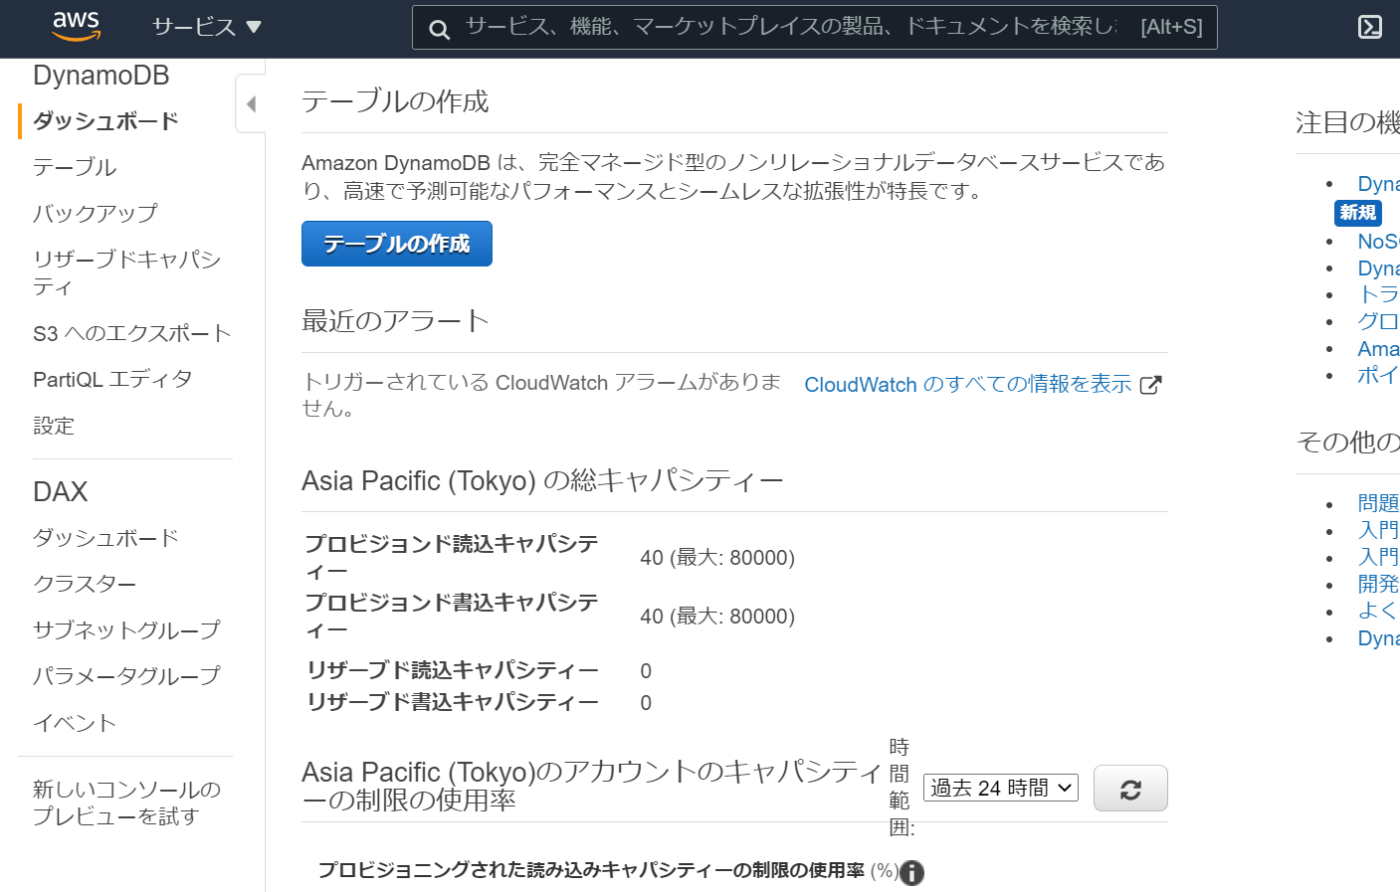The width and height of the screenshot is (1400, 892).
Task: Click the グロ link in feature list
Action: [1378, 322]
